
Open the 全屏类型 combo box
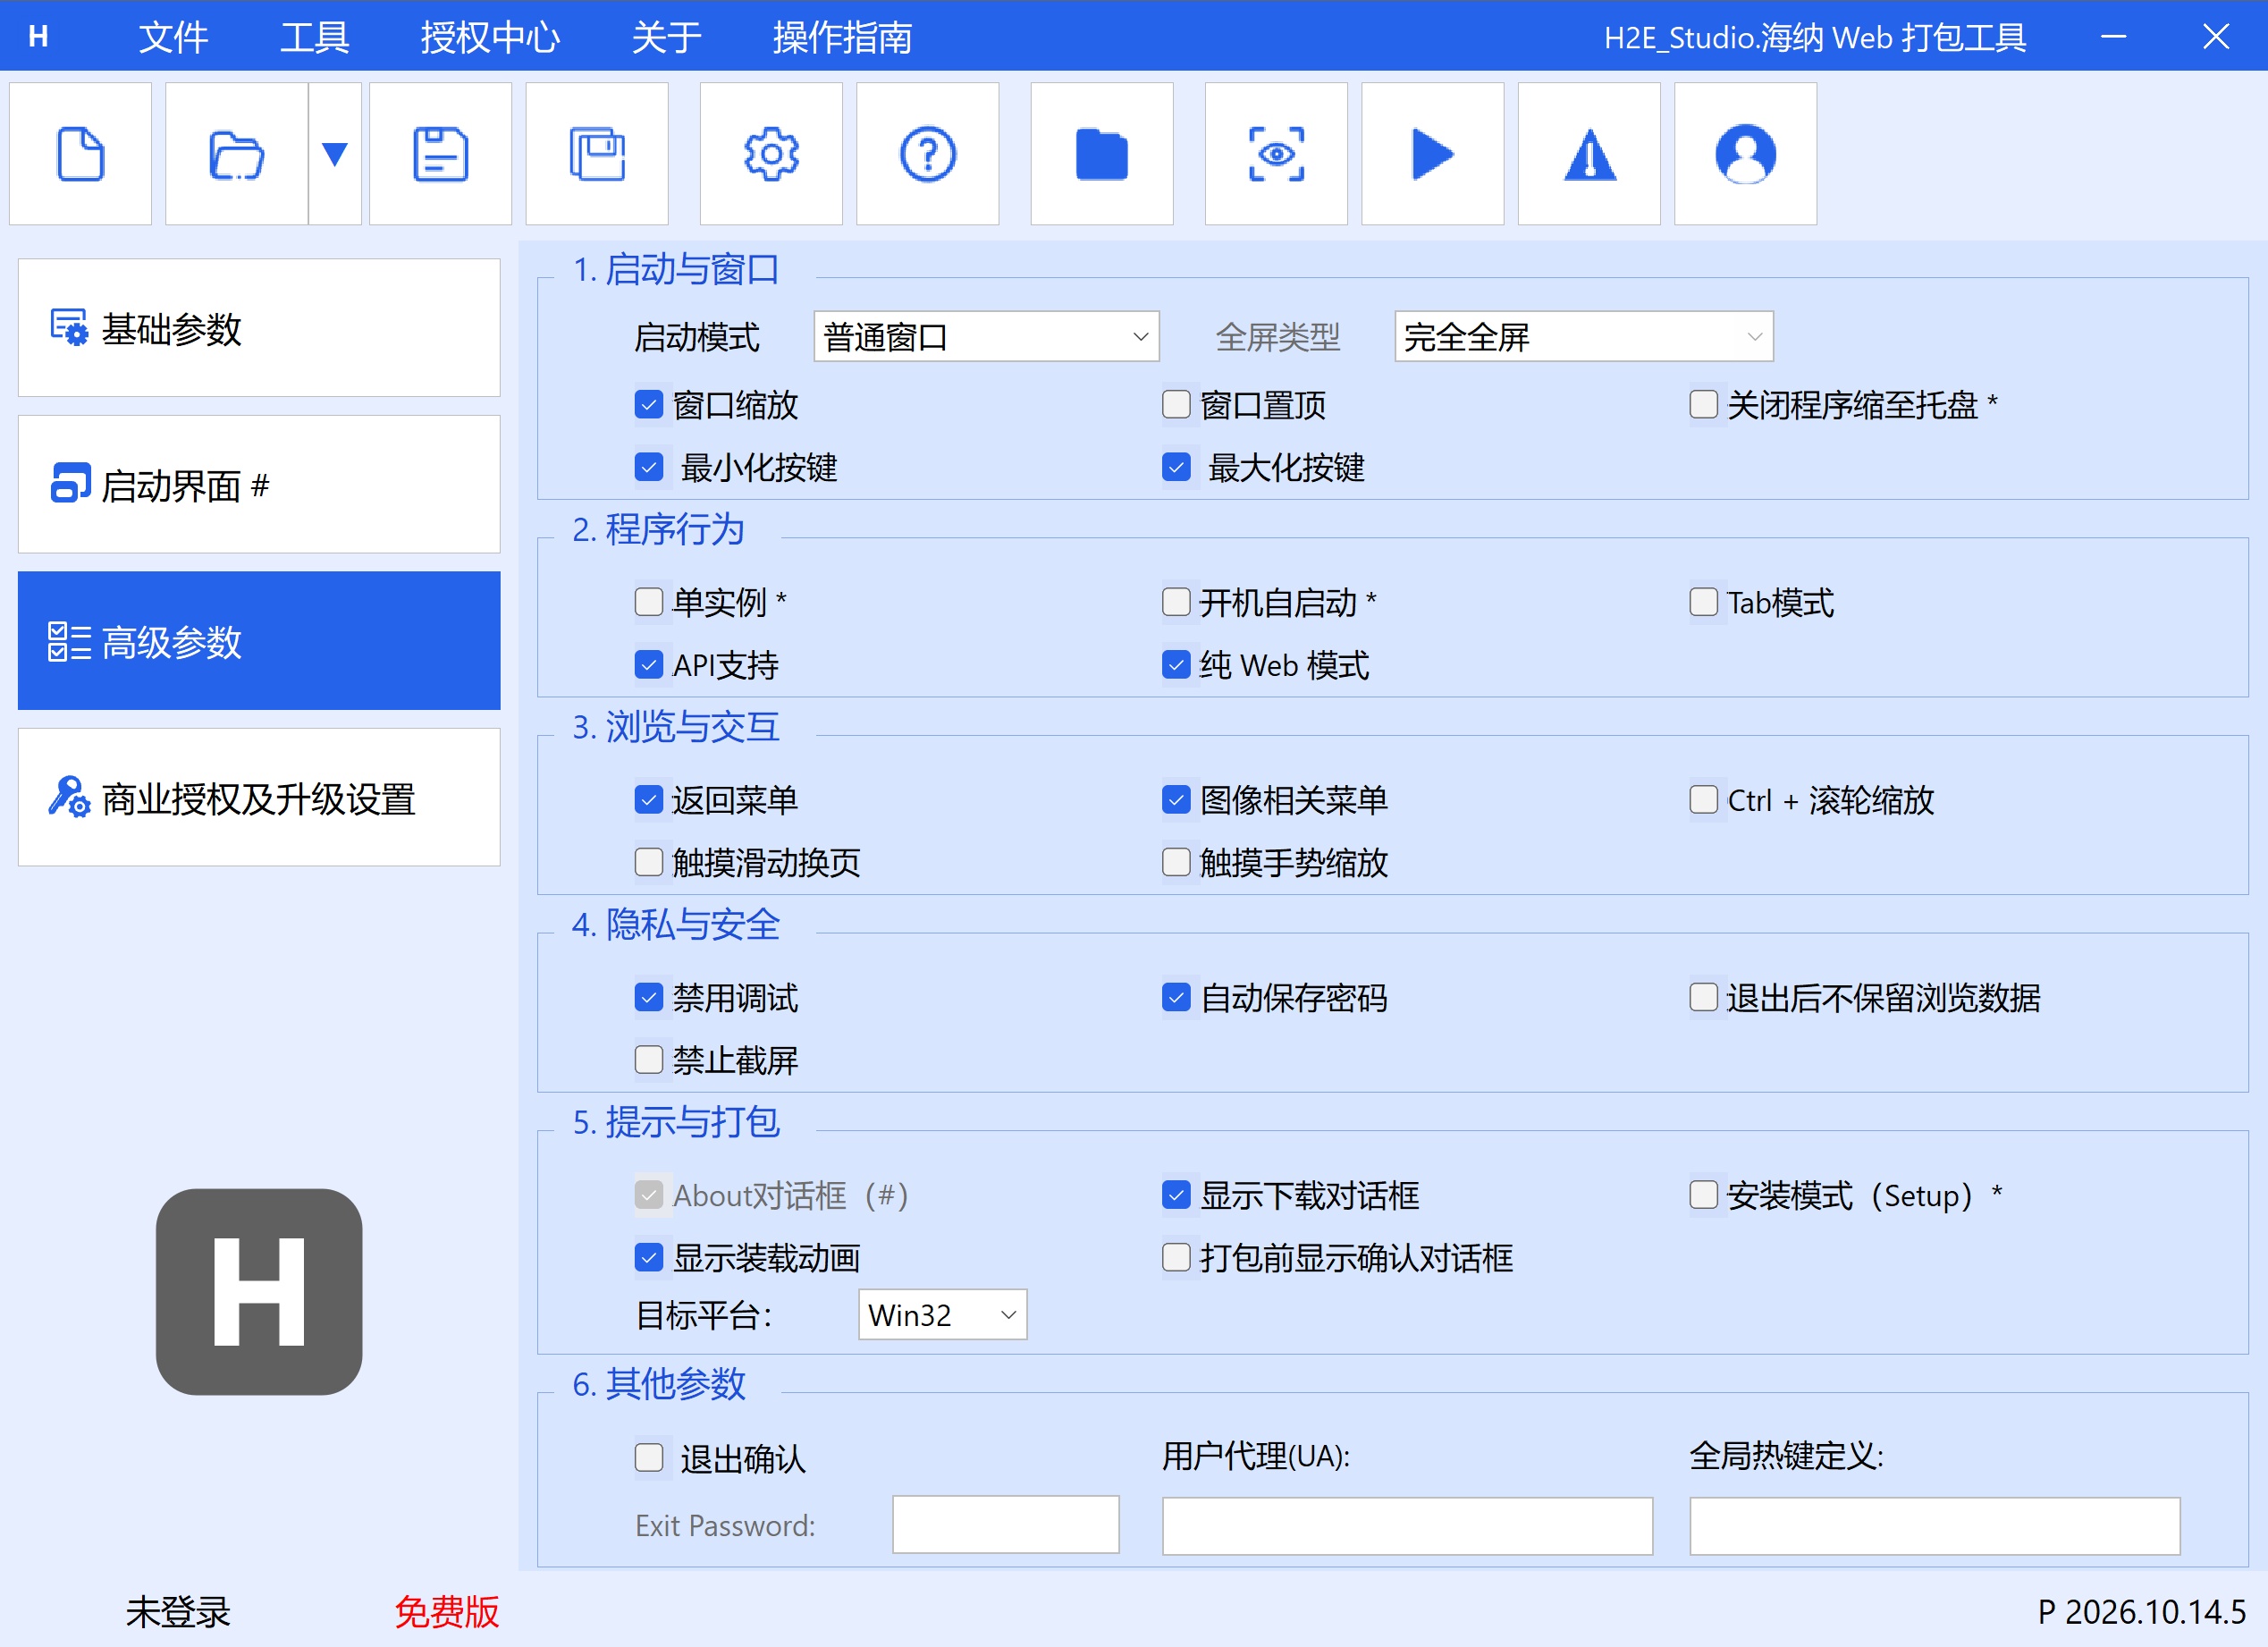1583,337
